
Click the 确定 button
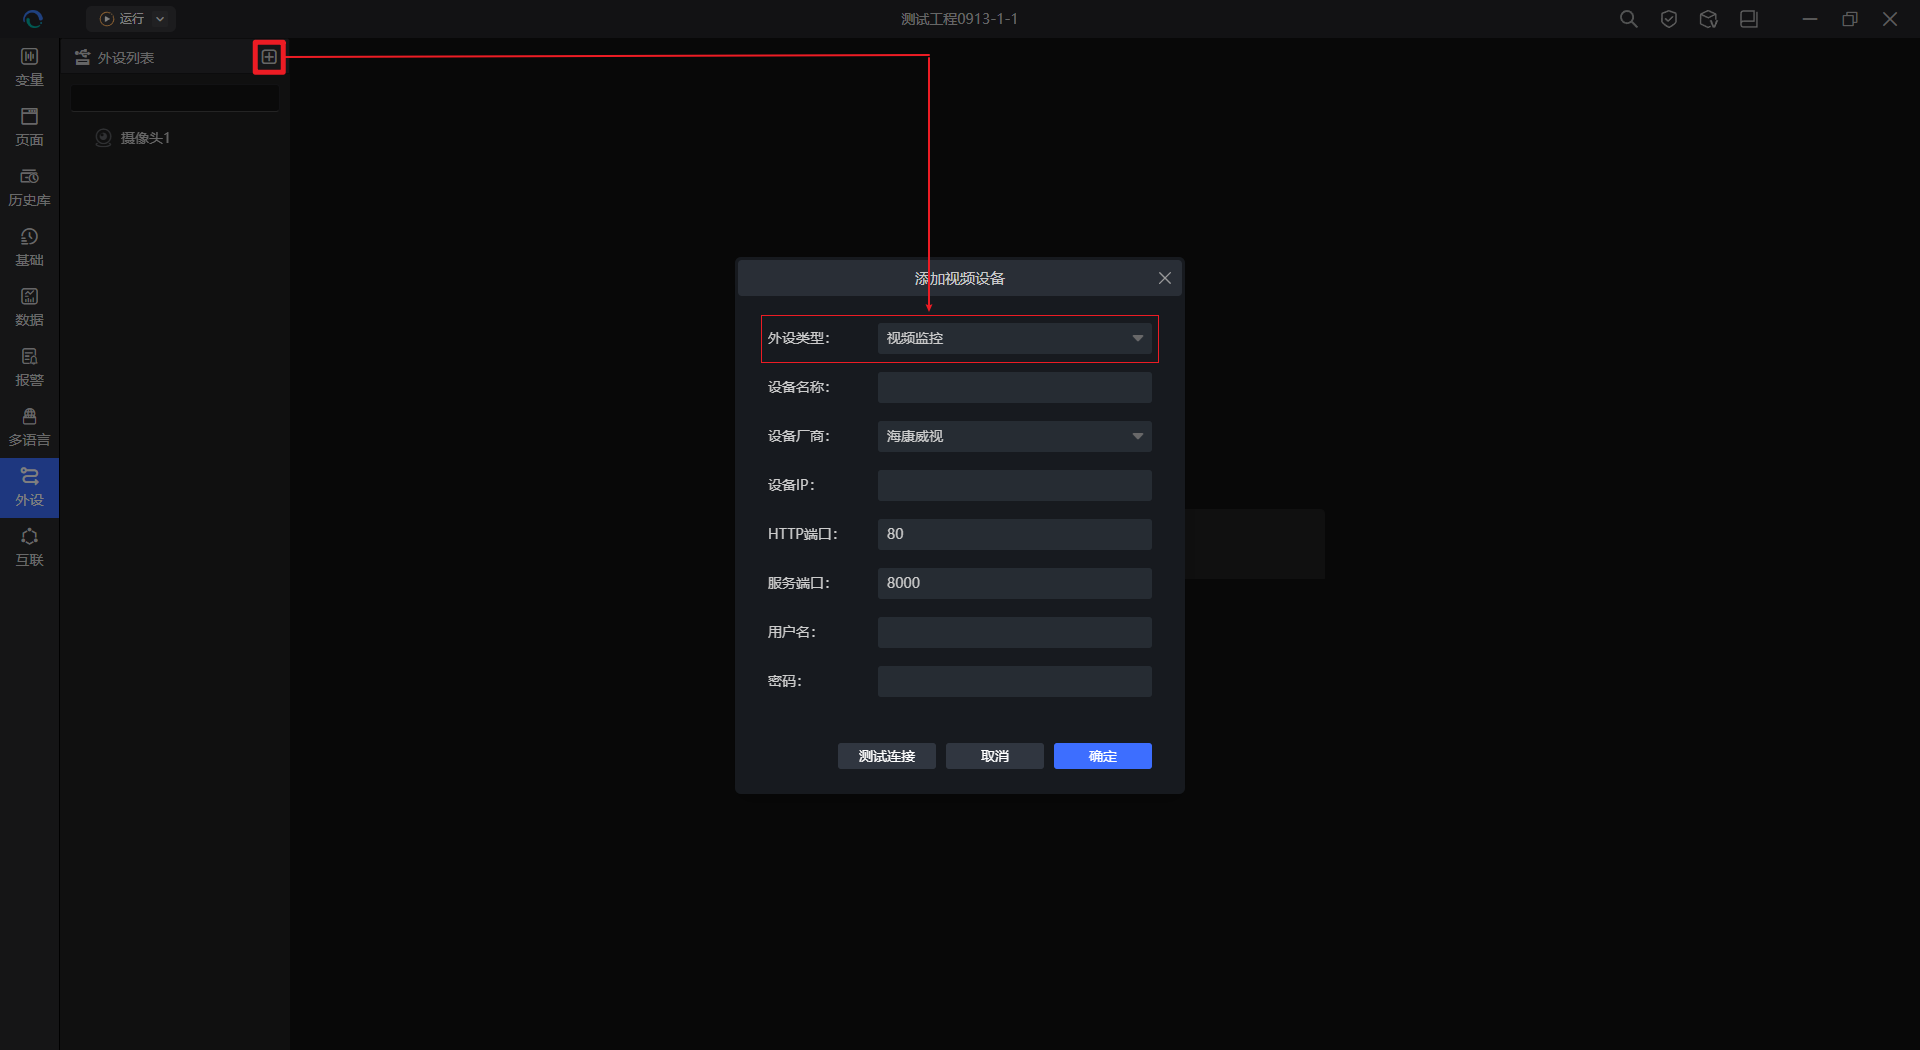point(1103,756)
